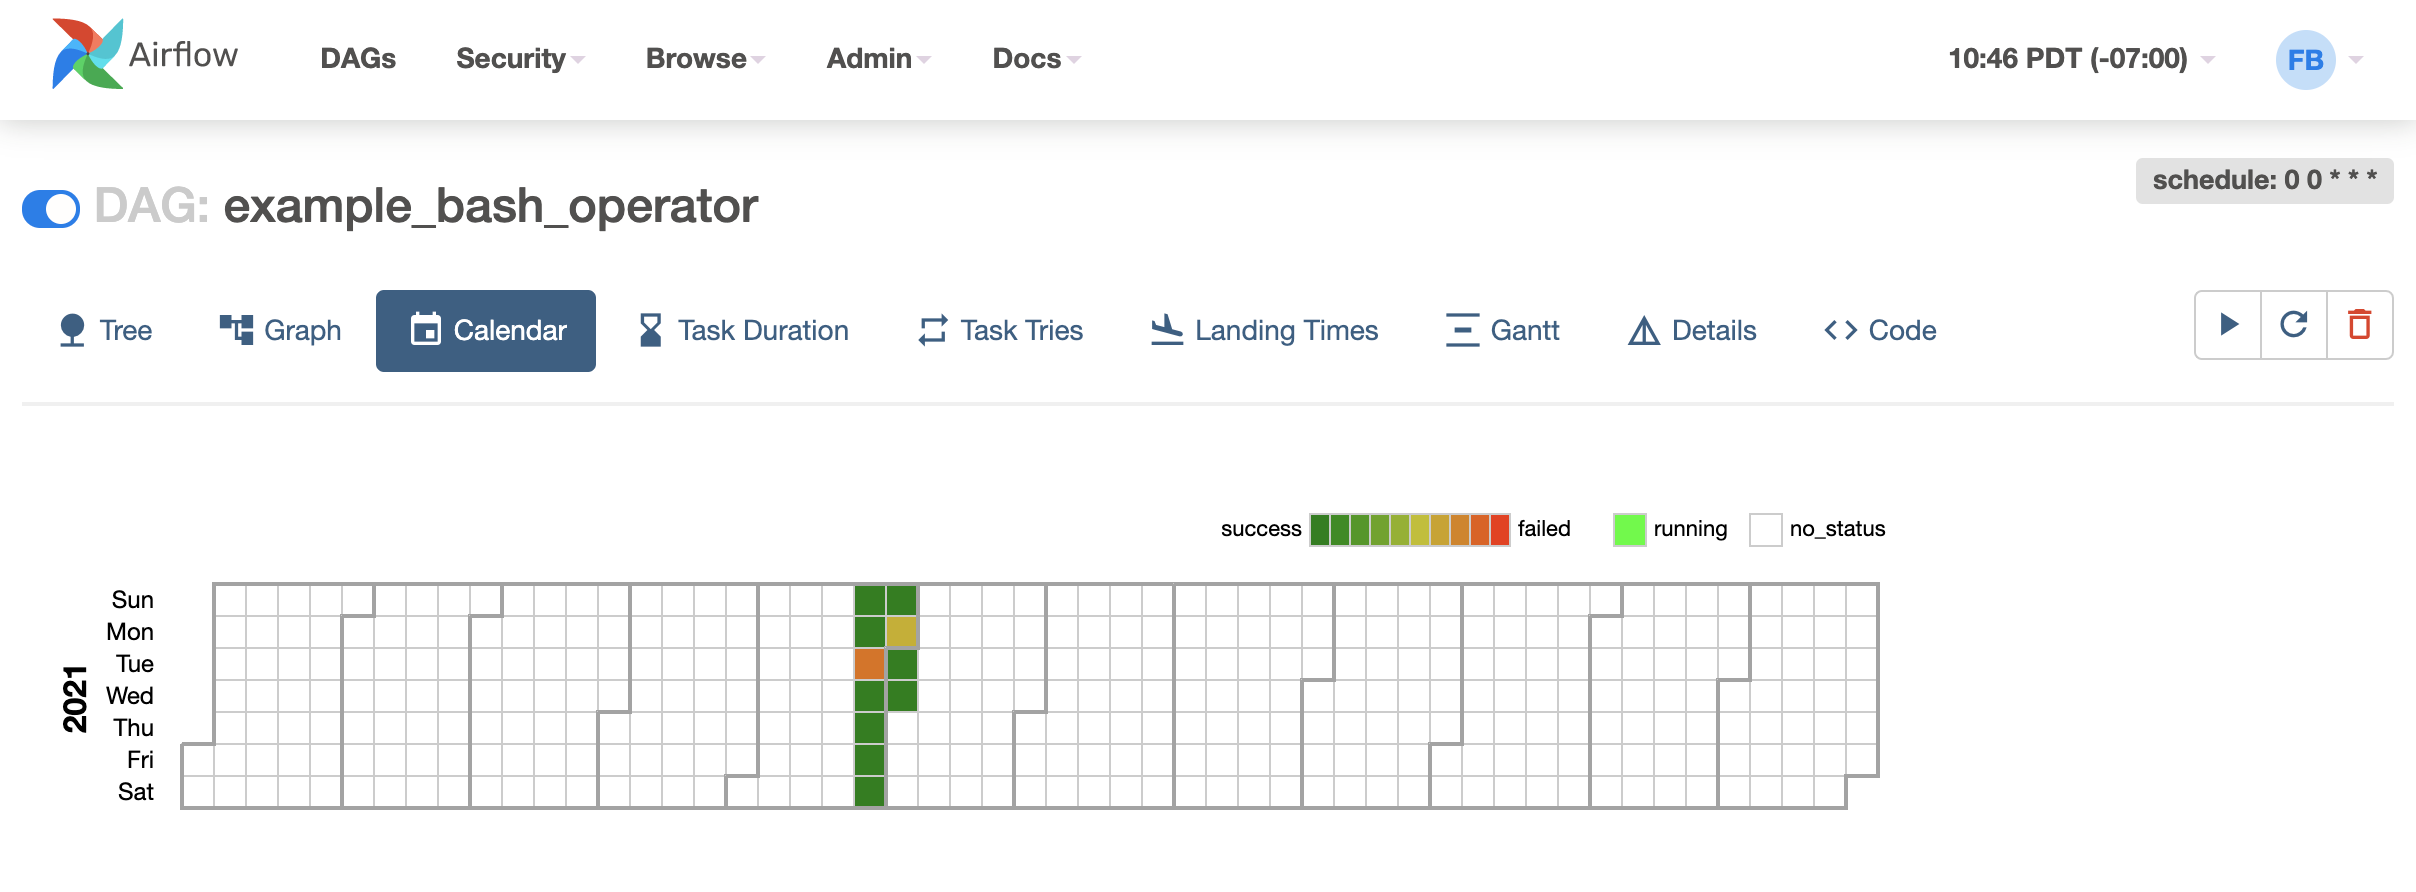The image size is (2416, 892).
Task: Go to the DAGs menu item
Action: 358,59
